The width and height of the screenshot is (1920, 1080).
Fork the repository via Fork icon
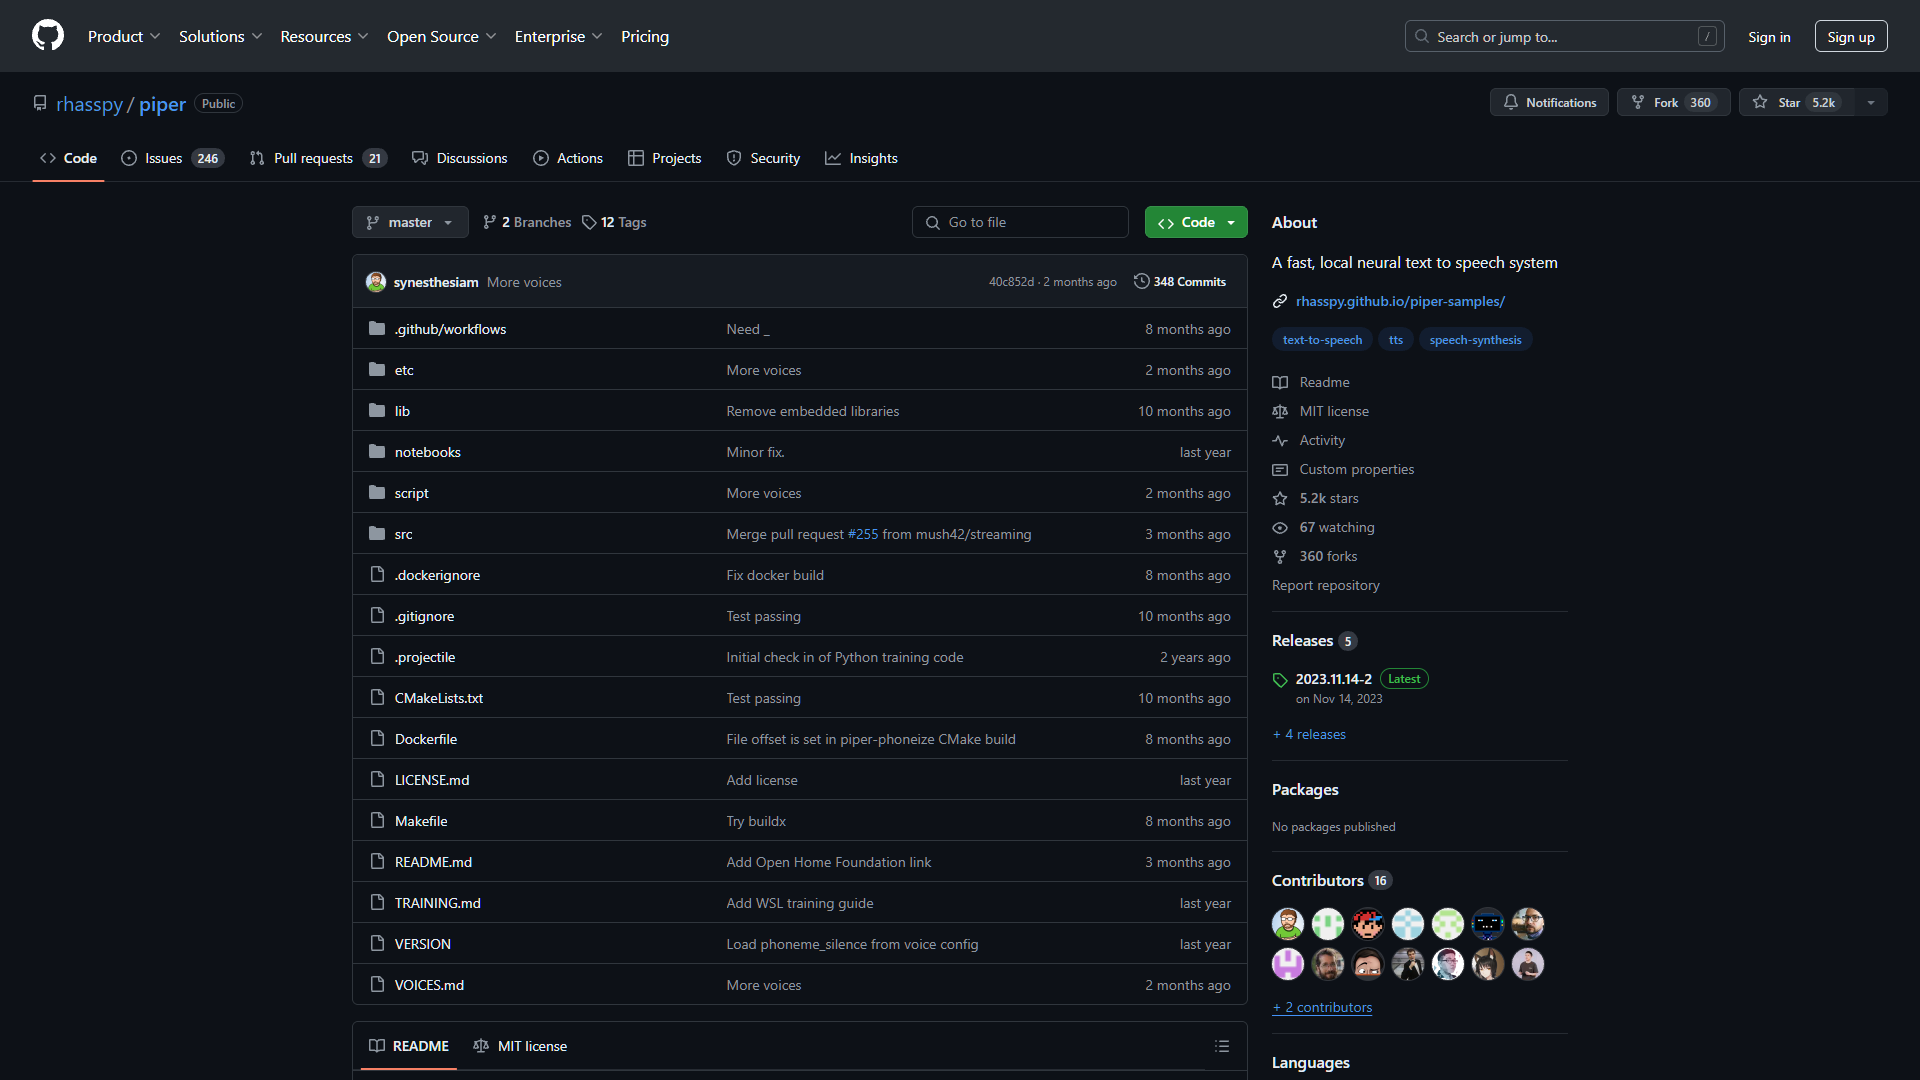1638,102
